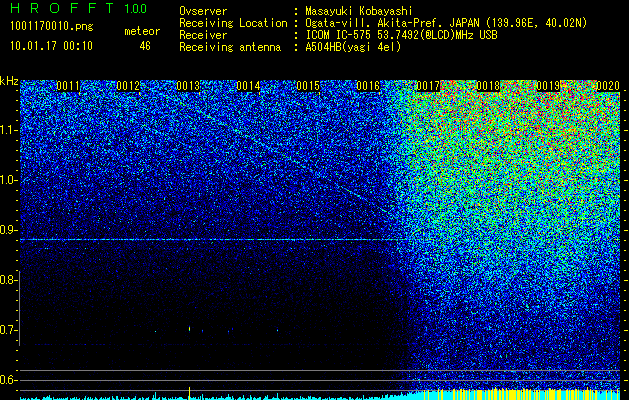The height and width of the screenshot is (400, 629).
Task: Click the 0019 time marker
Action: coord(548,86)
